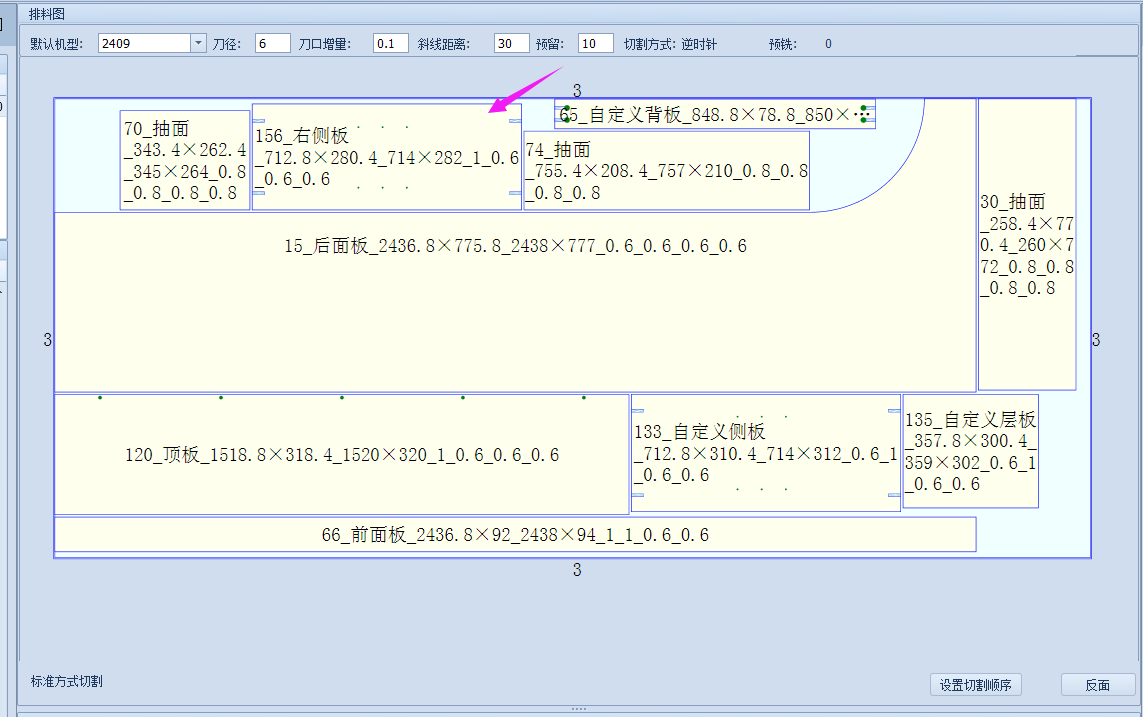Click the 反面 button
Viewport: 1143px width, 717px height.
click(1098, 685)
